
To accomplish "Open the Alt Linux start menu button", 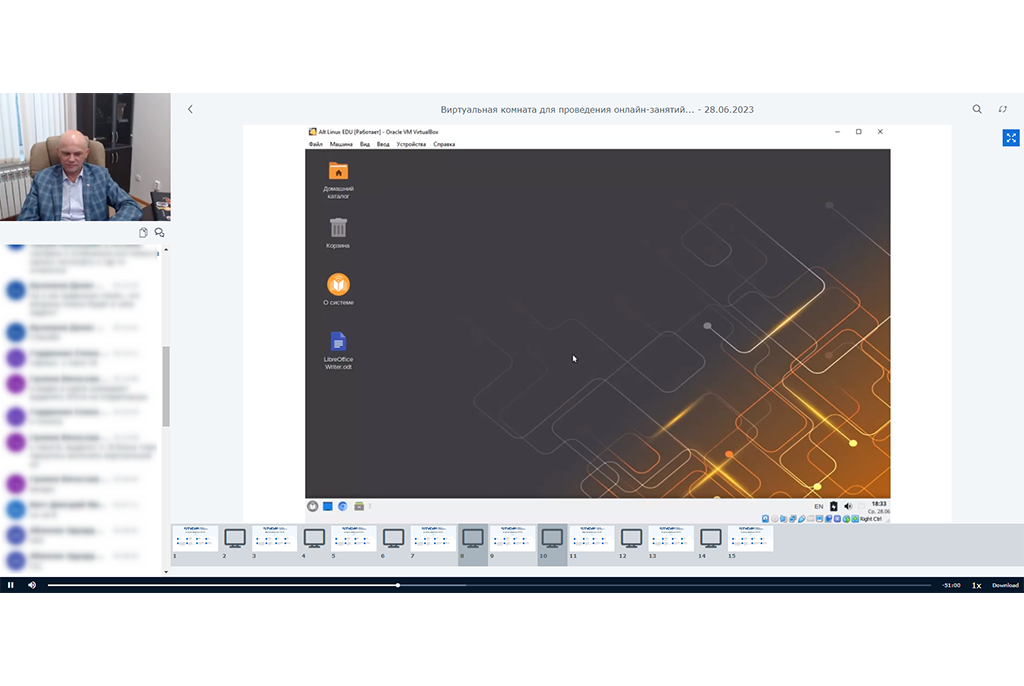I will tap(313, 506).
